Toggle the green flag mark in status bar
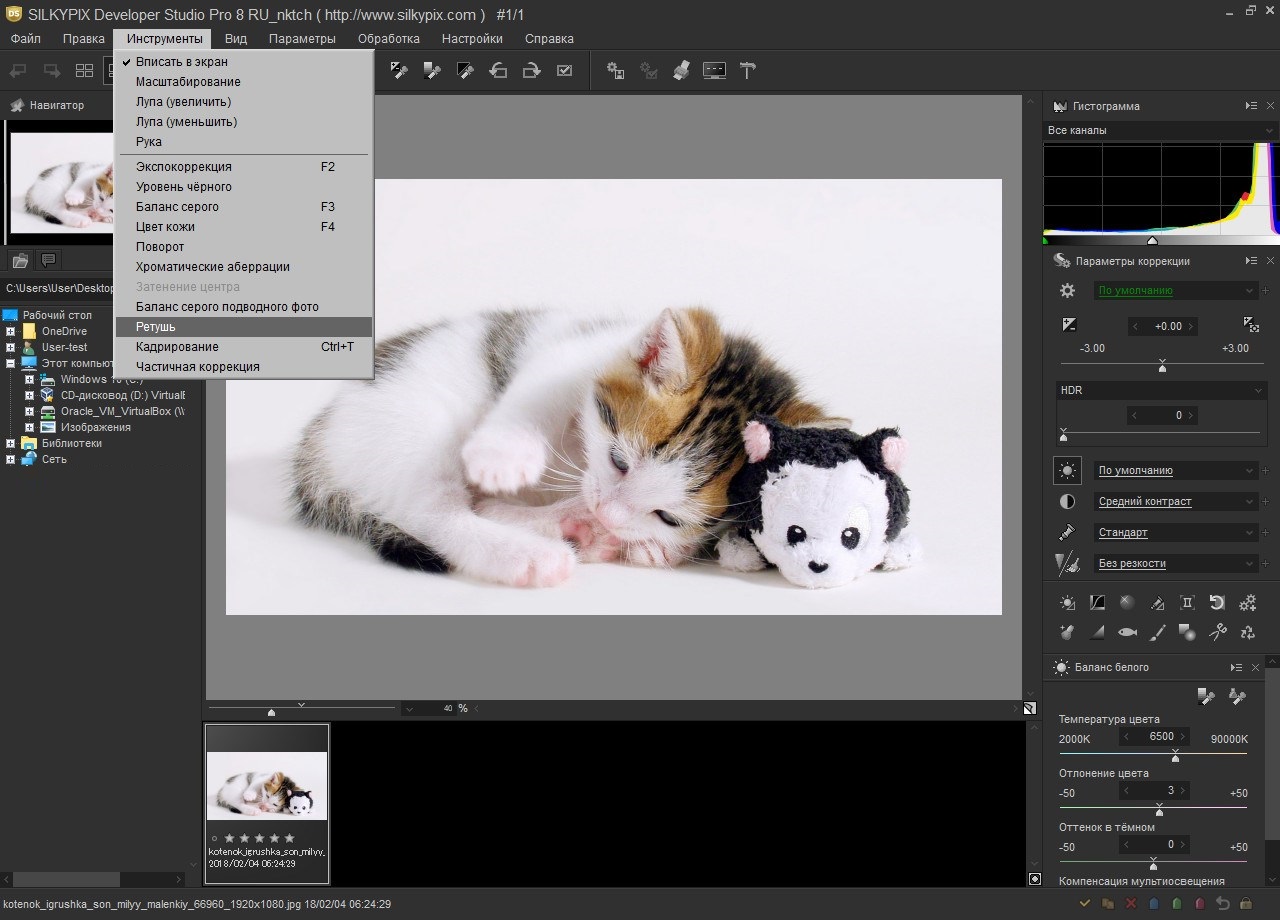 pyautogui.click(x=1177, y=903)
